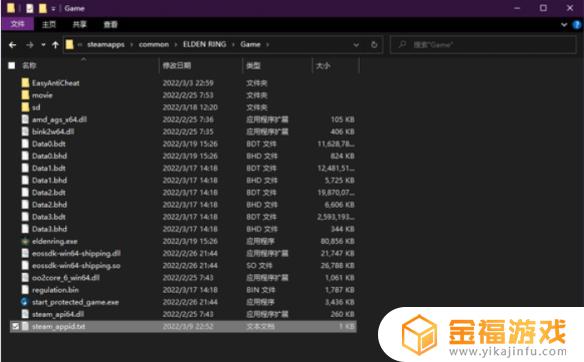The height and width of the screenshot is (362, 584).
Task: Click the eossdk-win64-shipping.dll file icon
Action: 25,253
